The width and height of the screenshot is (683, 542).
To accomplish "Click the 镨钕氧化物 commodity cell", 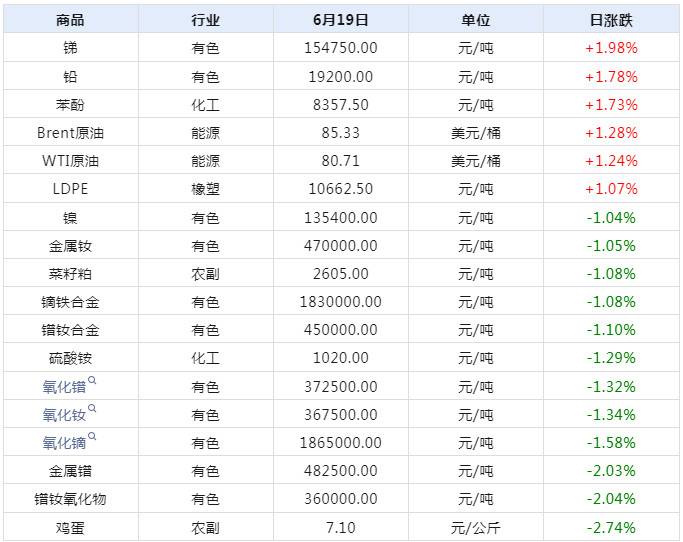I will 70,499.
